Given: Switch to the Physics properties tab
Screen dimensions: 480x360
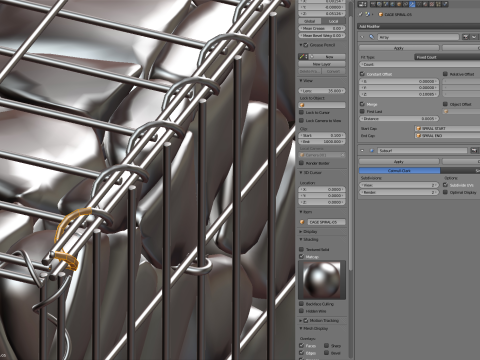Looking at the screenshot, I should (445, 4).
